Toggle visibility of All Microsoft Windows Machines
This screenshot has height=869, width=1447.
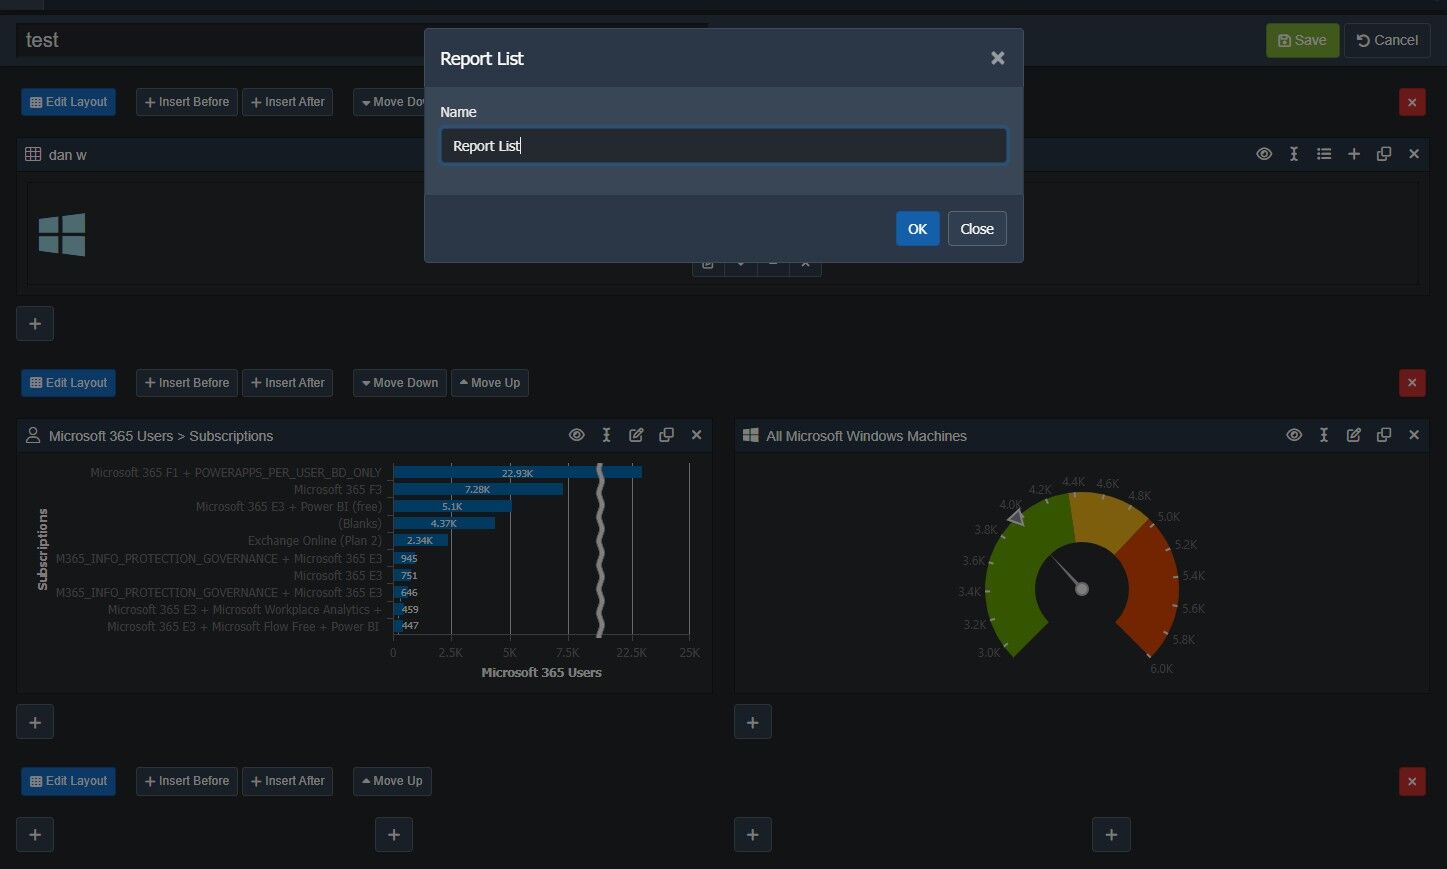(1294, 435)
